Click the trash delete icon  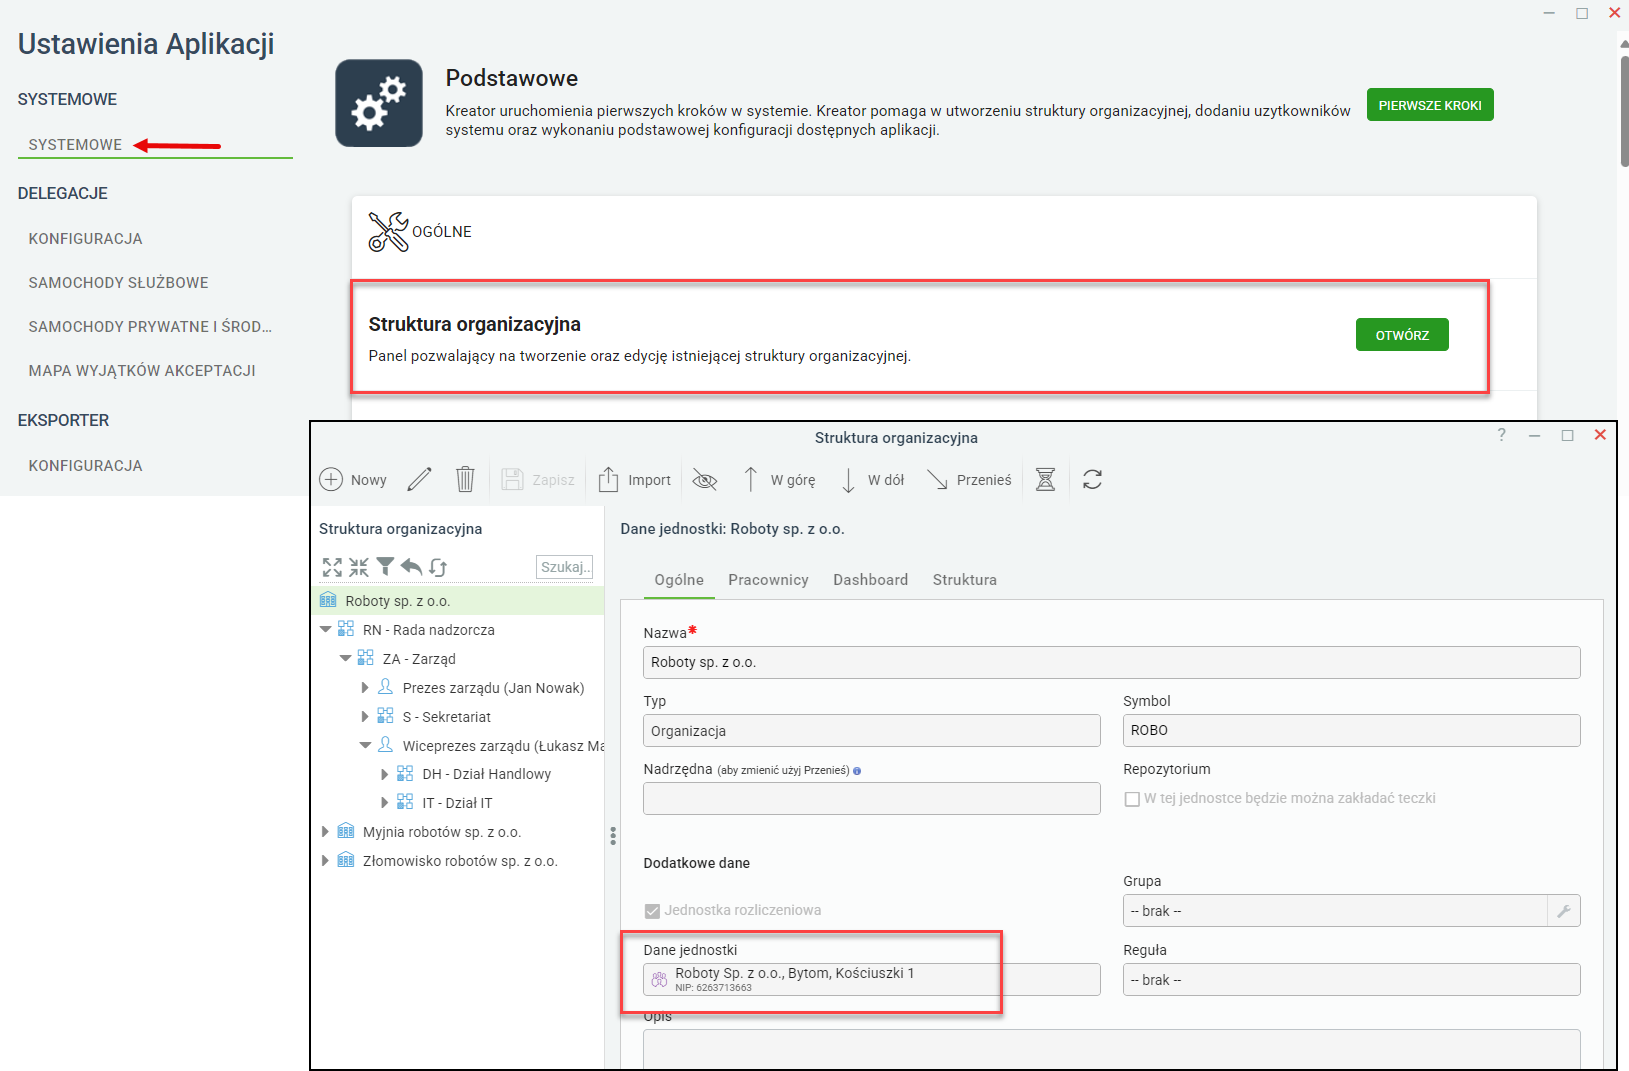pyautogui.click(x=465, y=479)
